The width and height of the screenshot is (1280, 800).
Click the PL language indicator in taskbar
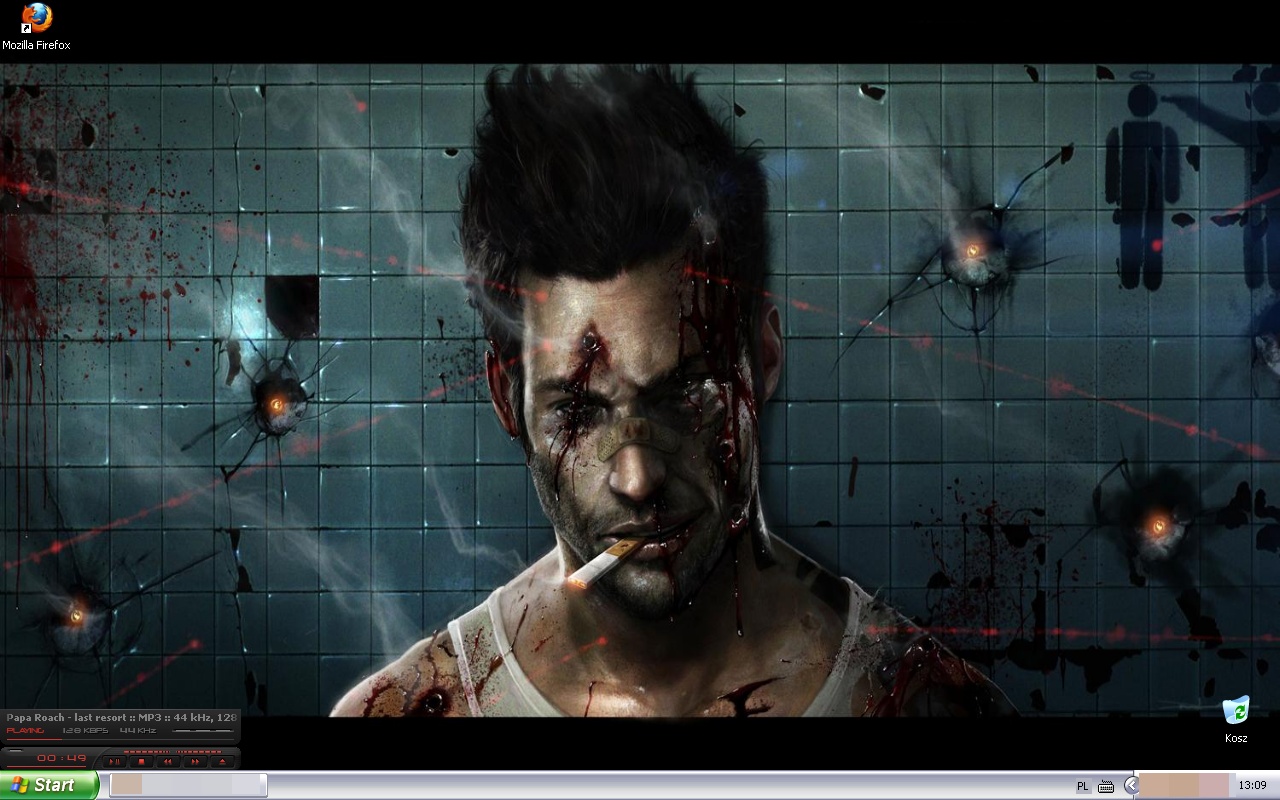point(1083,786)
